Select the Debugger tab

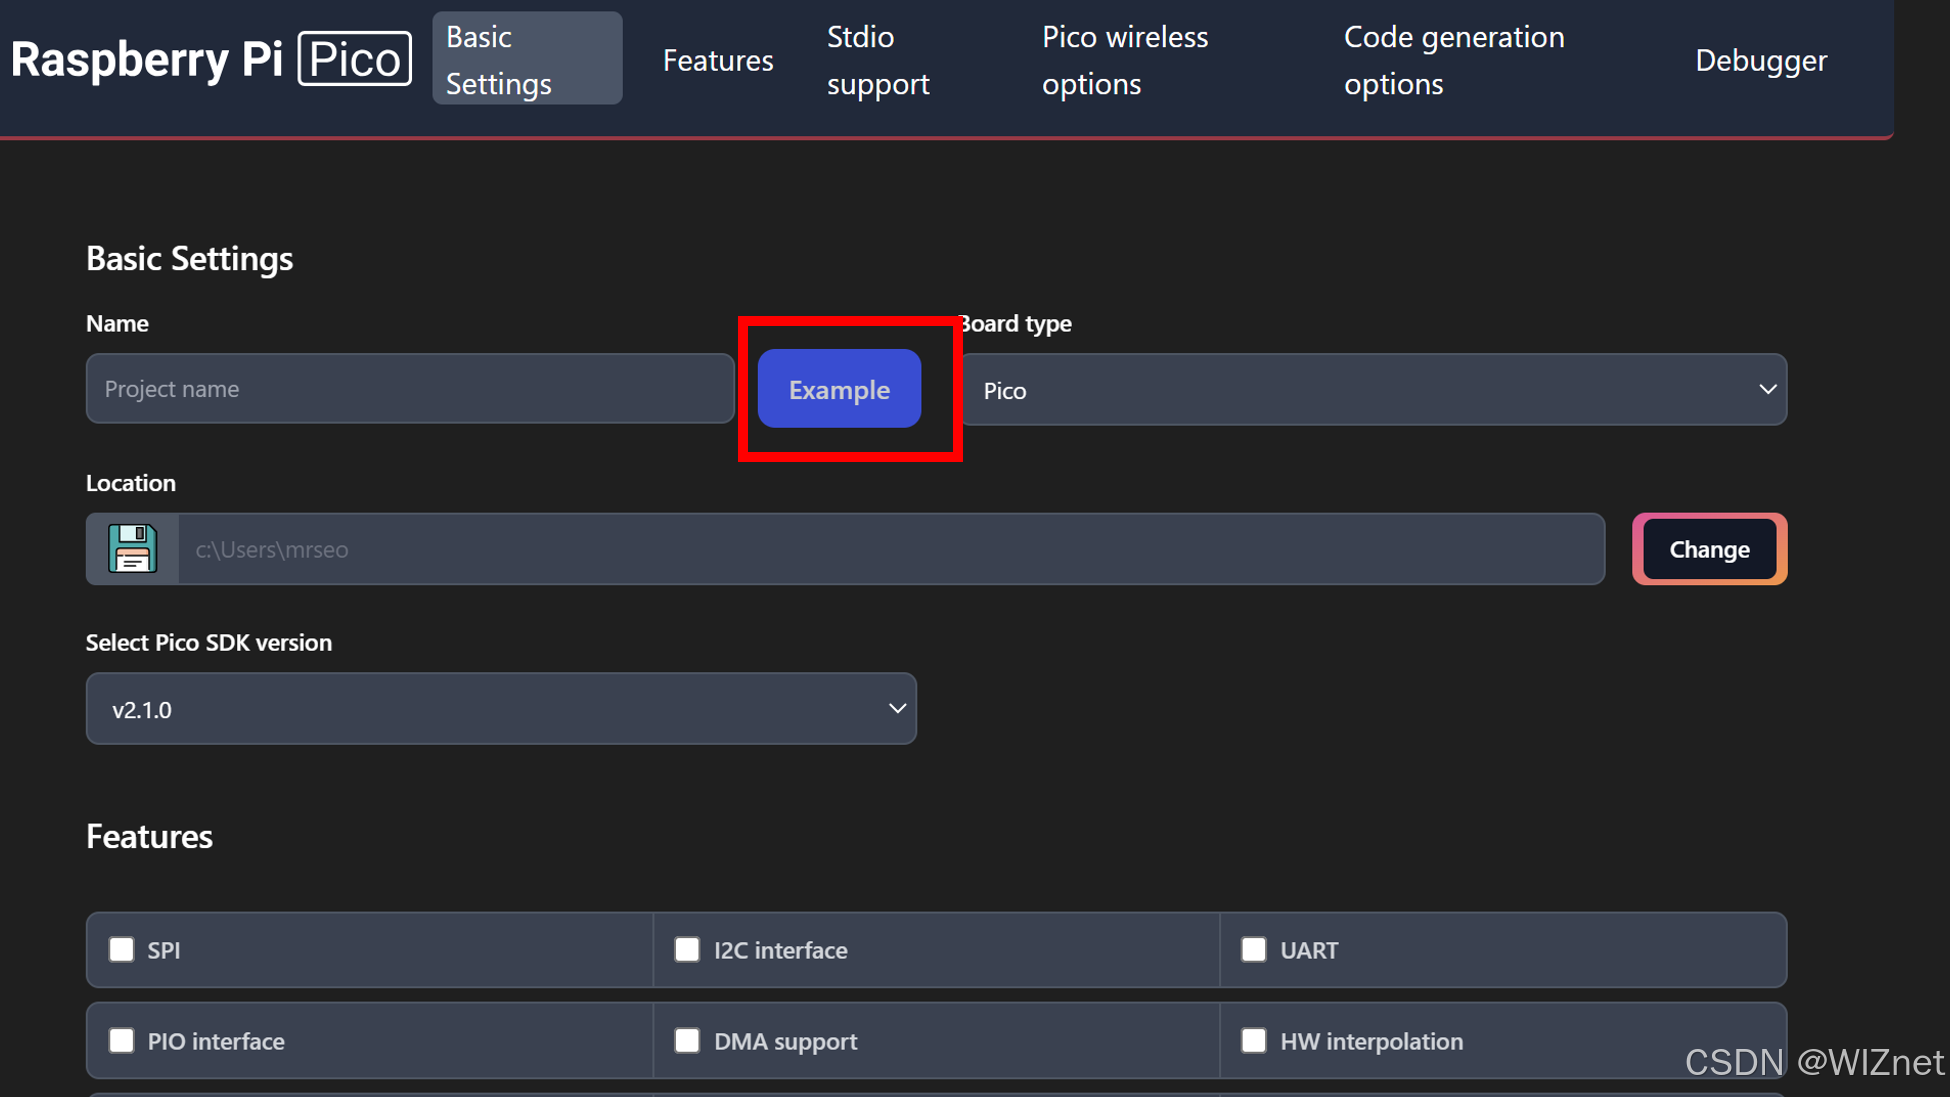click(x=1760, y=60)
